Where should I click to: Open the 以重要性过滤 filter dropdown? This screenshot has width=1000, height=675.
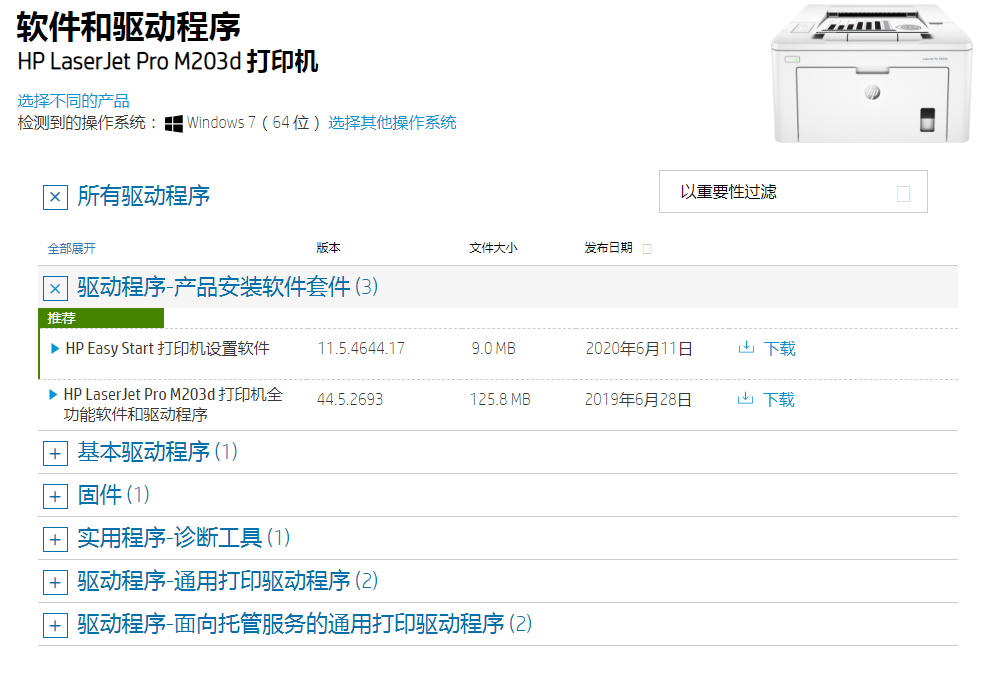coord(793,191)
